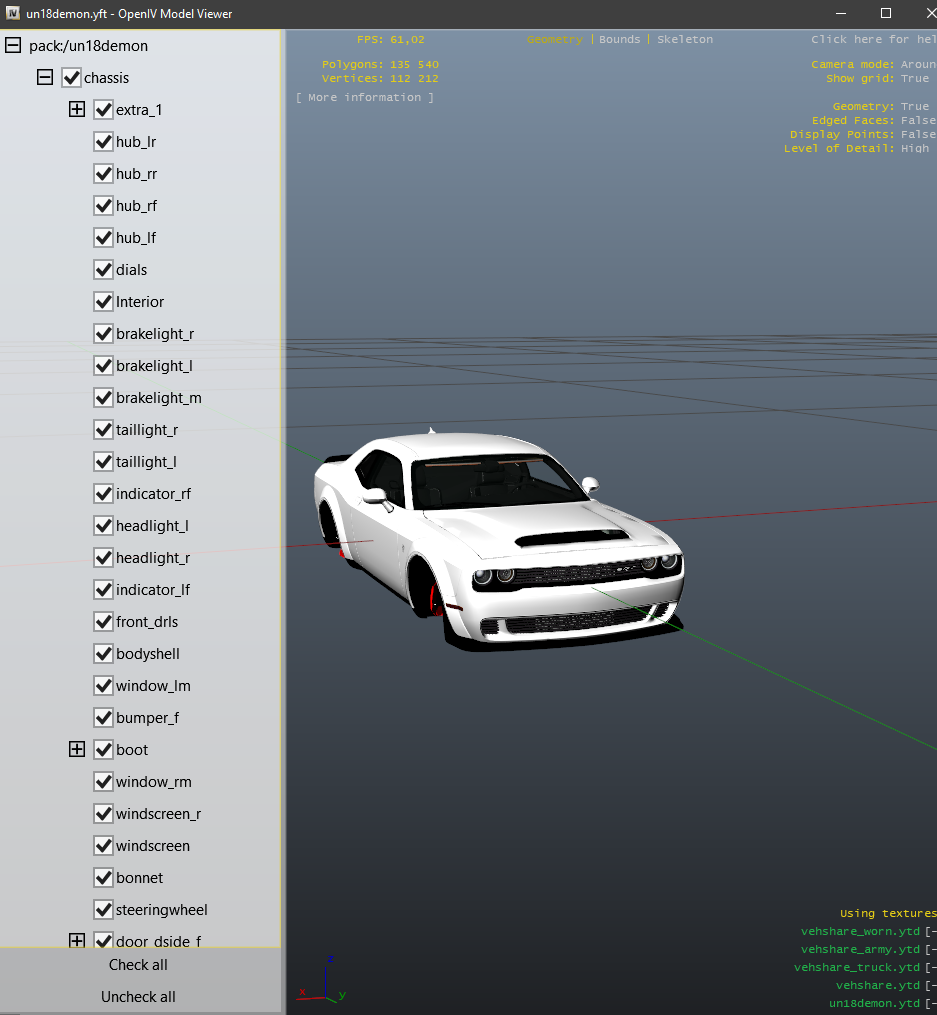Switch to the Bounds view tab
This screenshot has width=937, height=1015.
click(x=619, y=40)
